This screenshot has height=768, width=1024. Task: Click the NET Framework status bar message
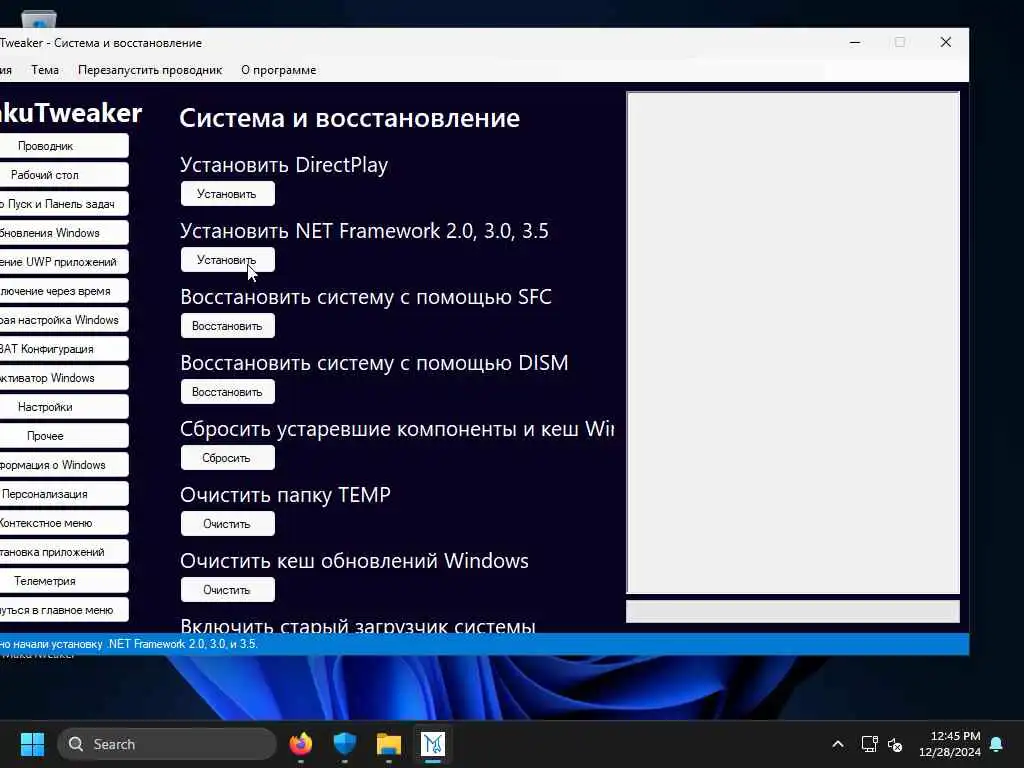pos(129,644)
